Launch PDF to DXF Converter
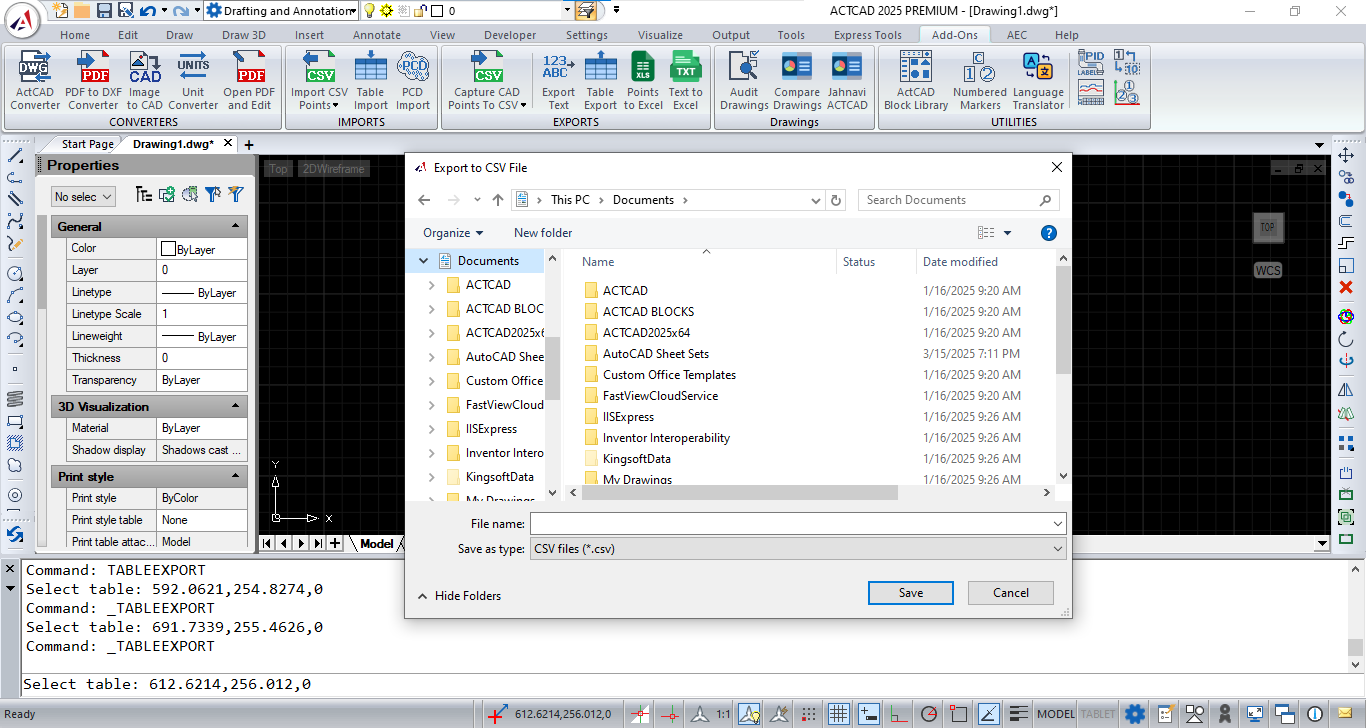This screenshot has height=728, width=1366. point(93,80)
